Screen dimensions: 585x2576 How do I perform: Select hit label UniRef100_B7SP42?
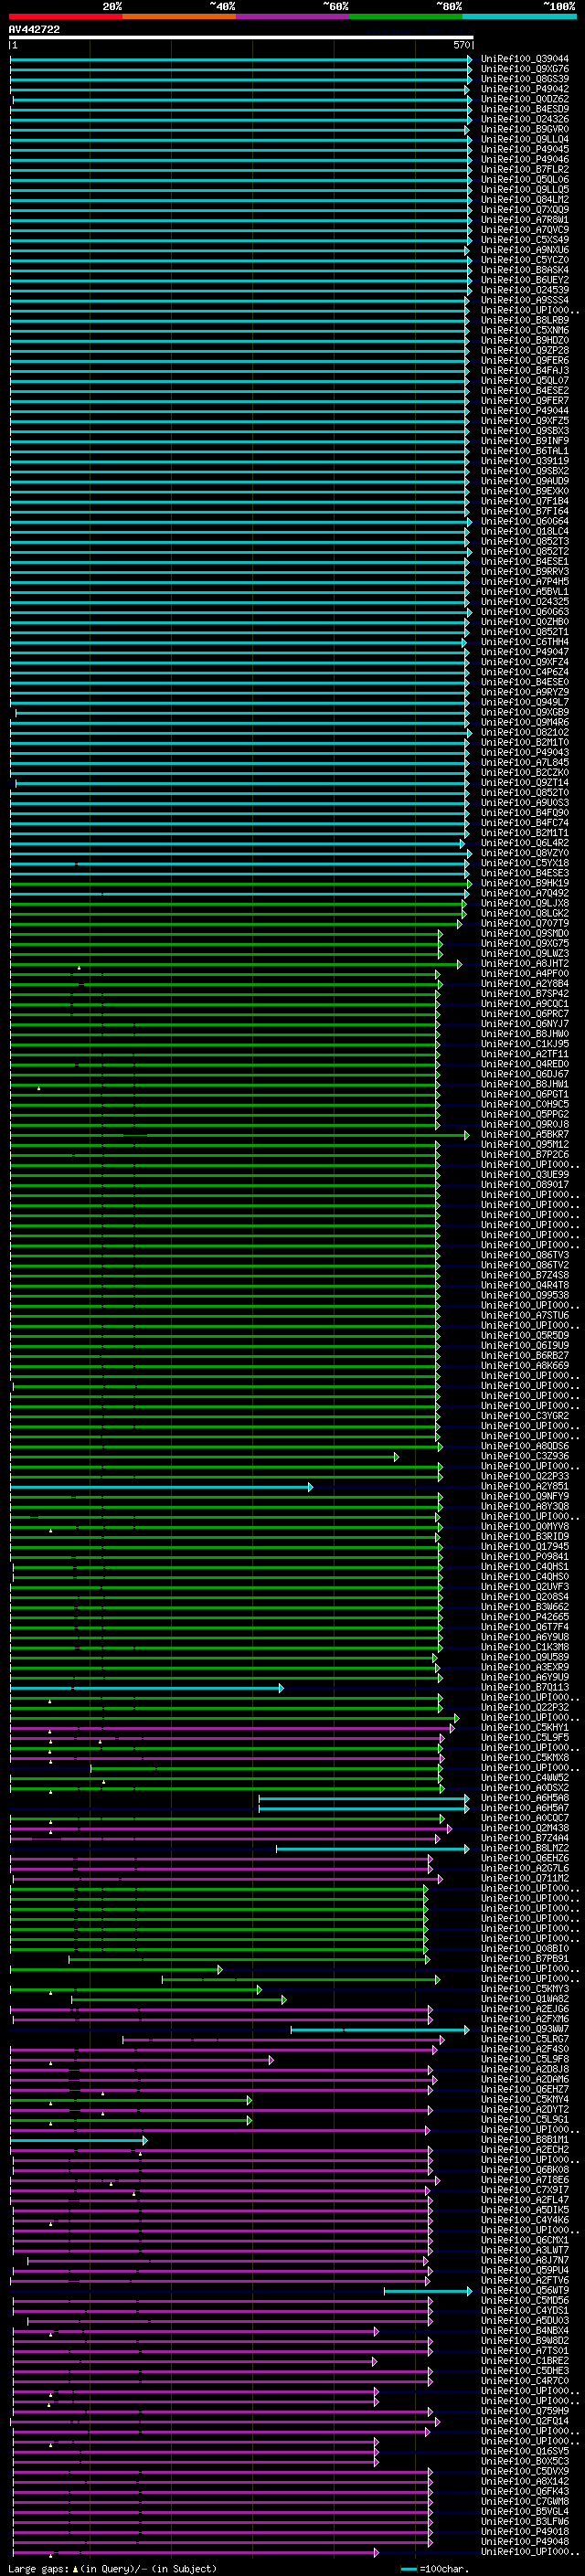pyautogui.click(x=524, y=993)
